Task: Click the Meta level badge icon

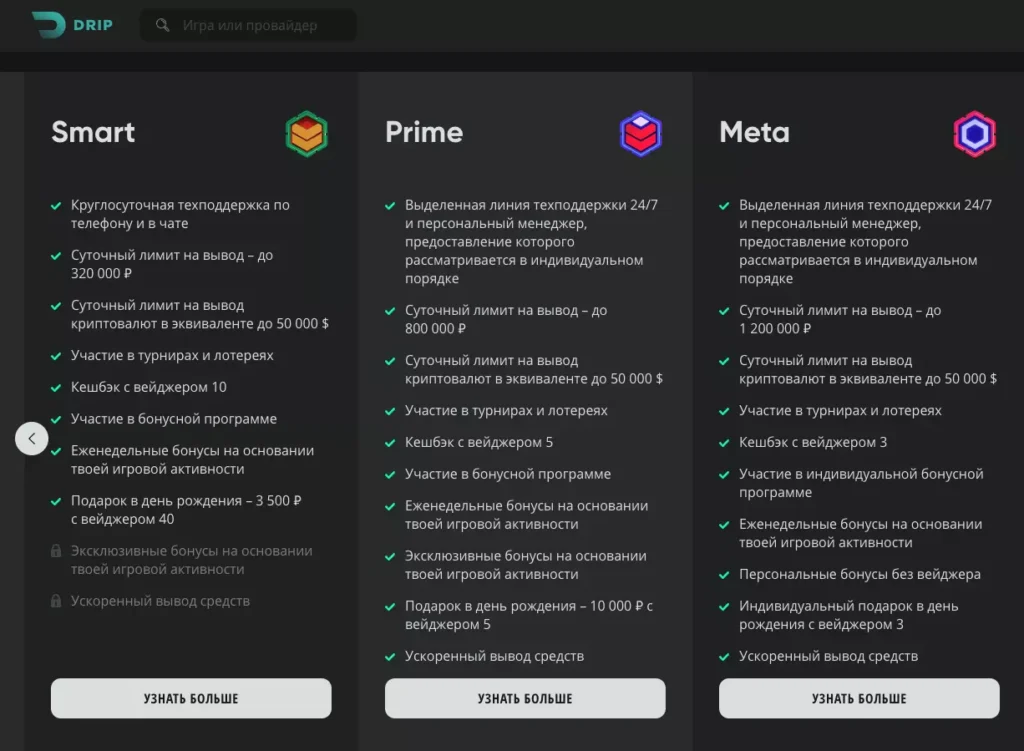Action: point(974,133)
